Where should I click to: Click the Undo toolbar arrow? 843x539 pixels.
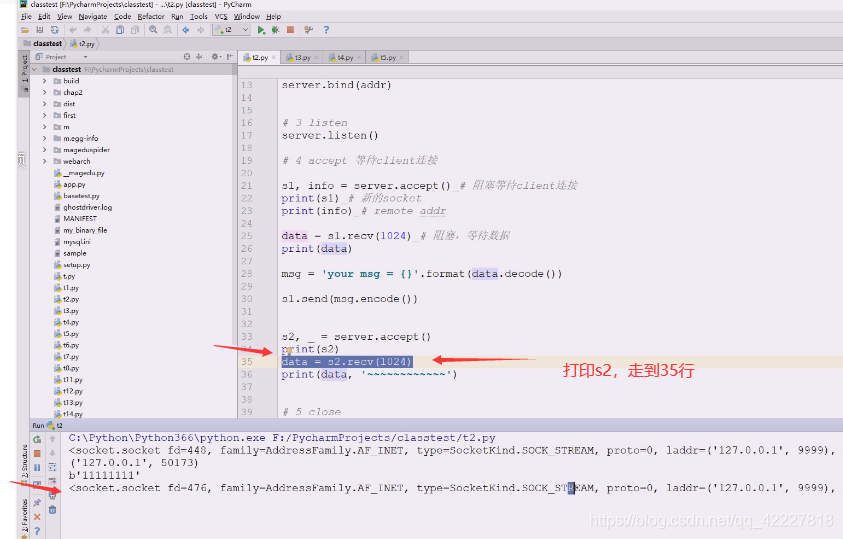(x=73, y=30)
